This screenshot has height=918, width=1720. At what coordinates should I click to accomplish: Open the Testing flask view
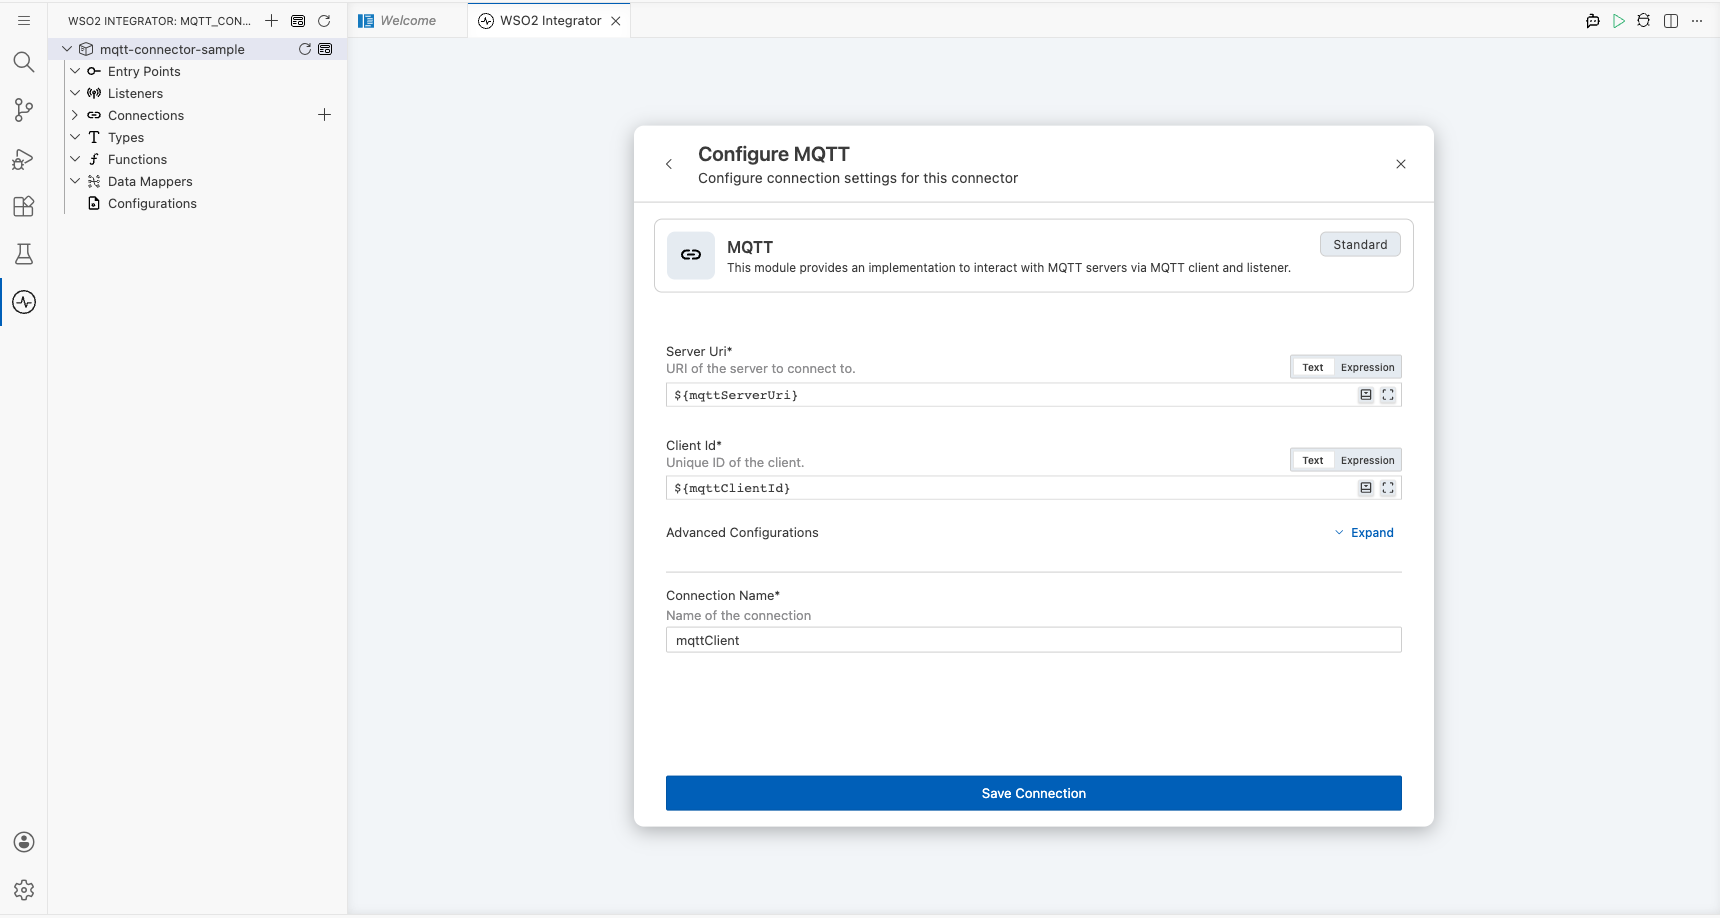(24, 254)
